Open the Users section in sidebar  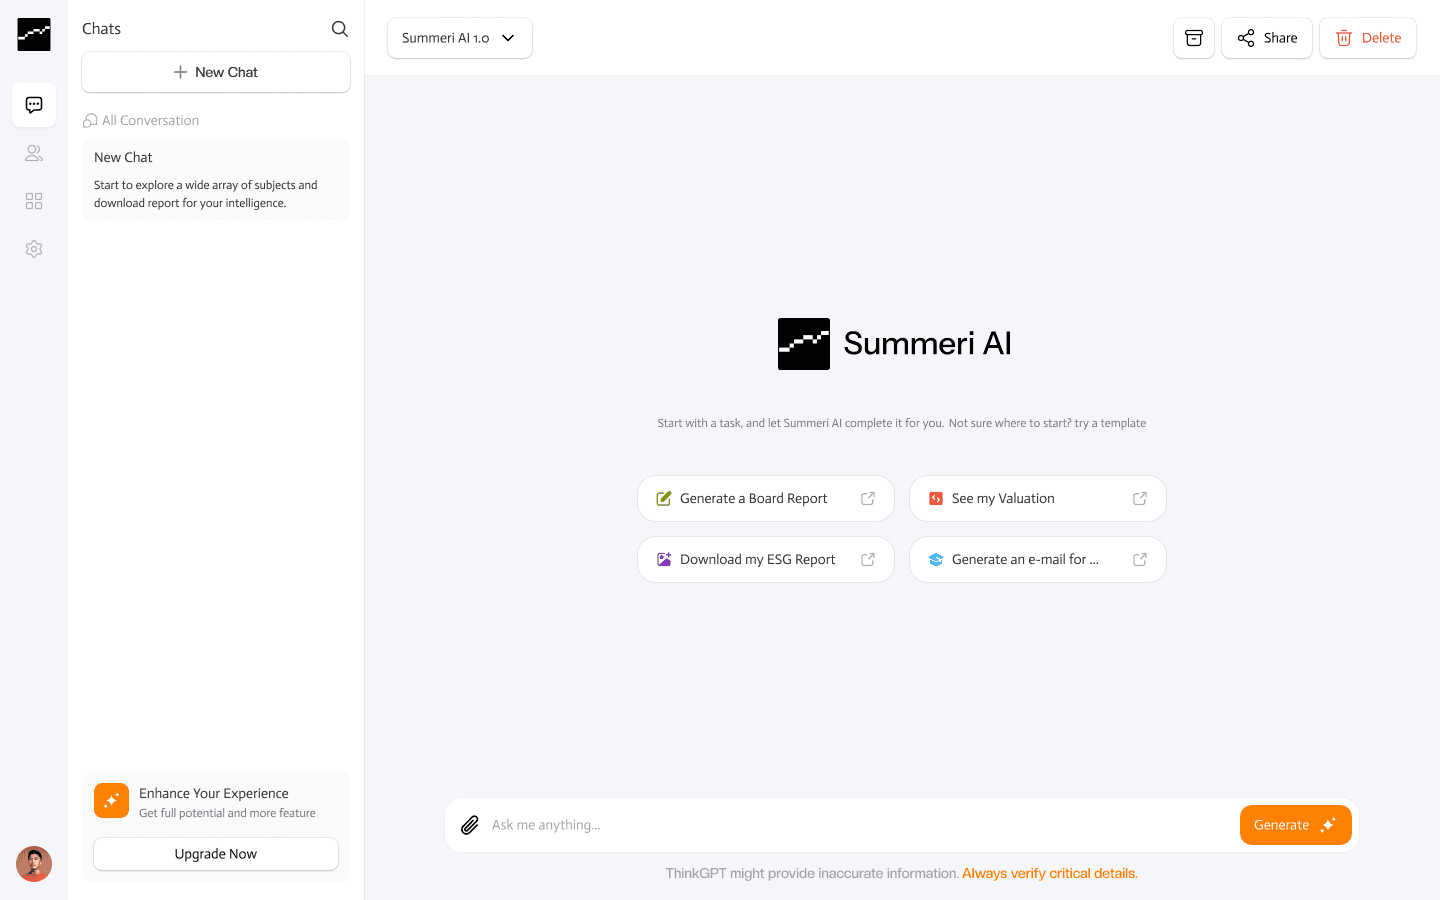click(x=34, y=153)
